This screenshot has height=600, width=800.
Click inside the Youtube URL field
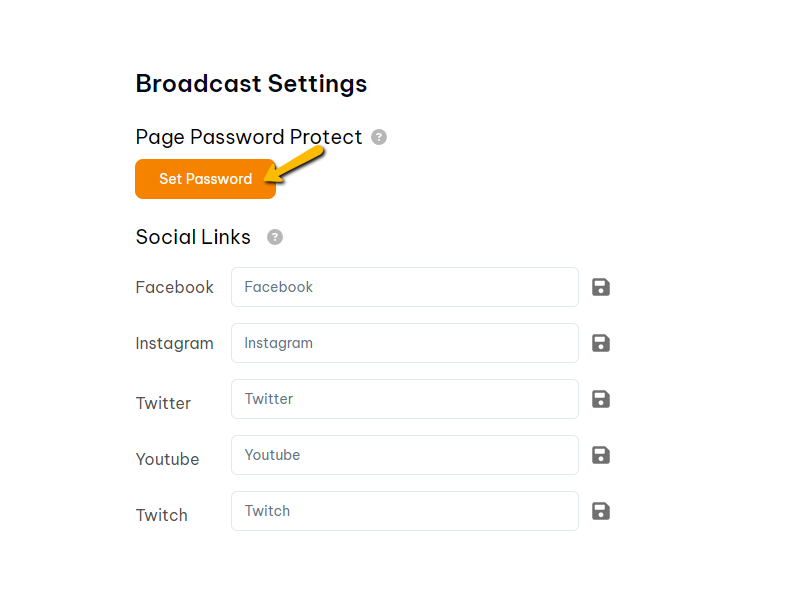(x=404, y=455)
